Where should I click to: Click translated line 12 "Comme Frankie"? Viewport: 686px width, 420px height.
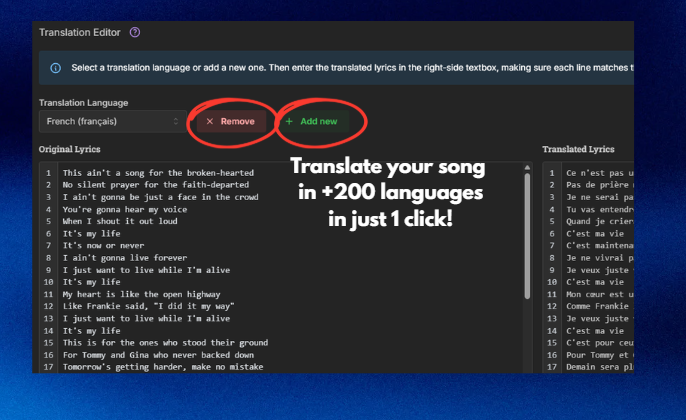point(599,306)
